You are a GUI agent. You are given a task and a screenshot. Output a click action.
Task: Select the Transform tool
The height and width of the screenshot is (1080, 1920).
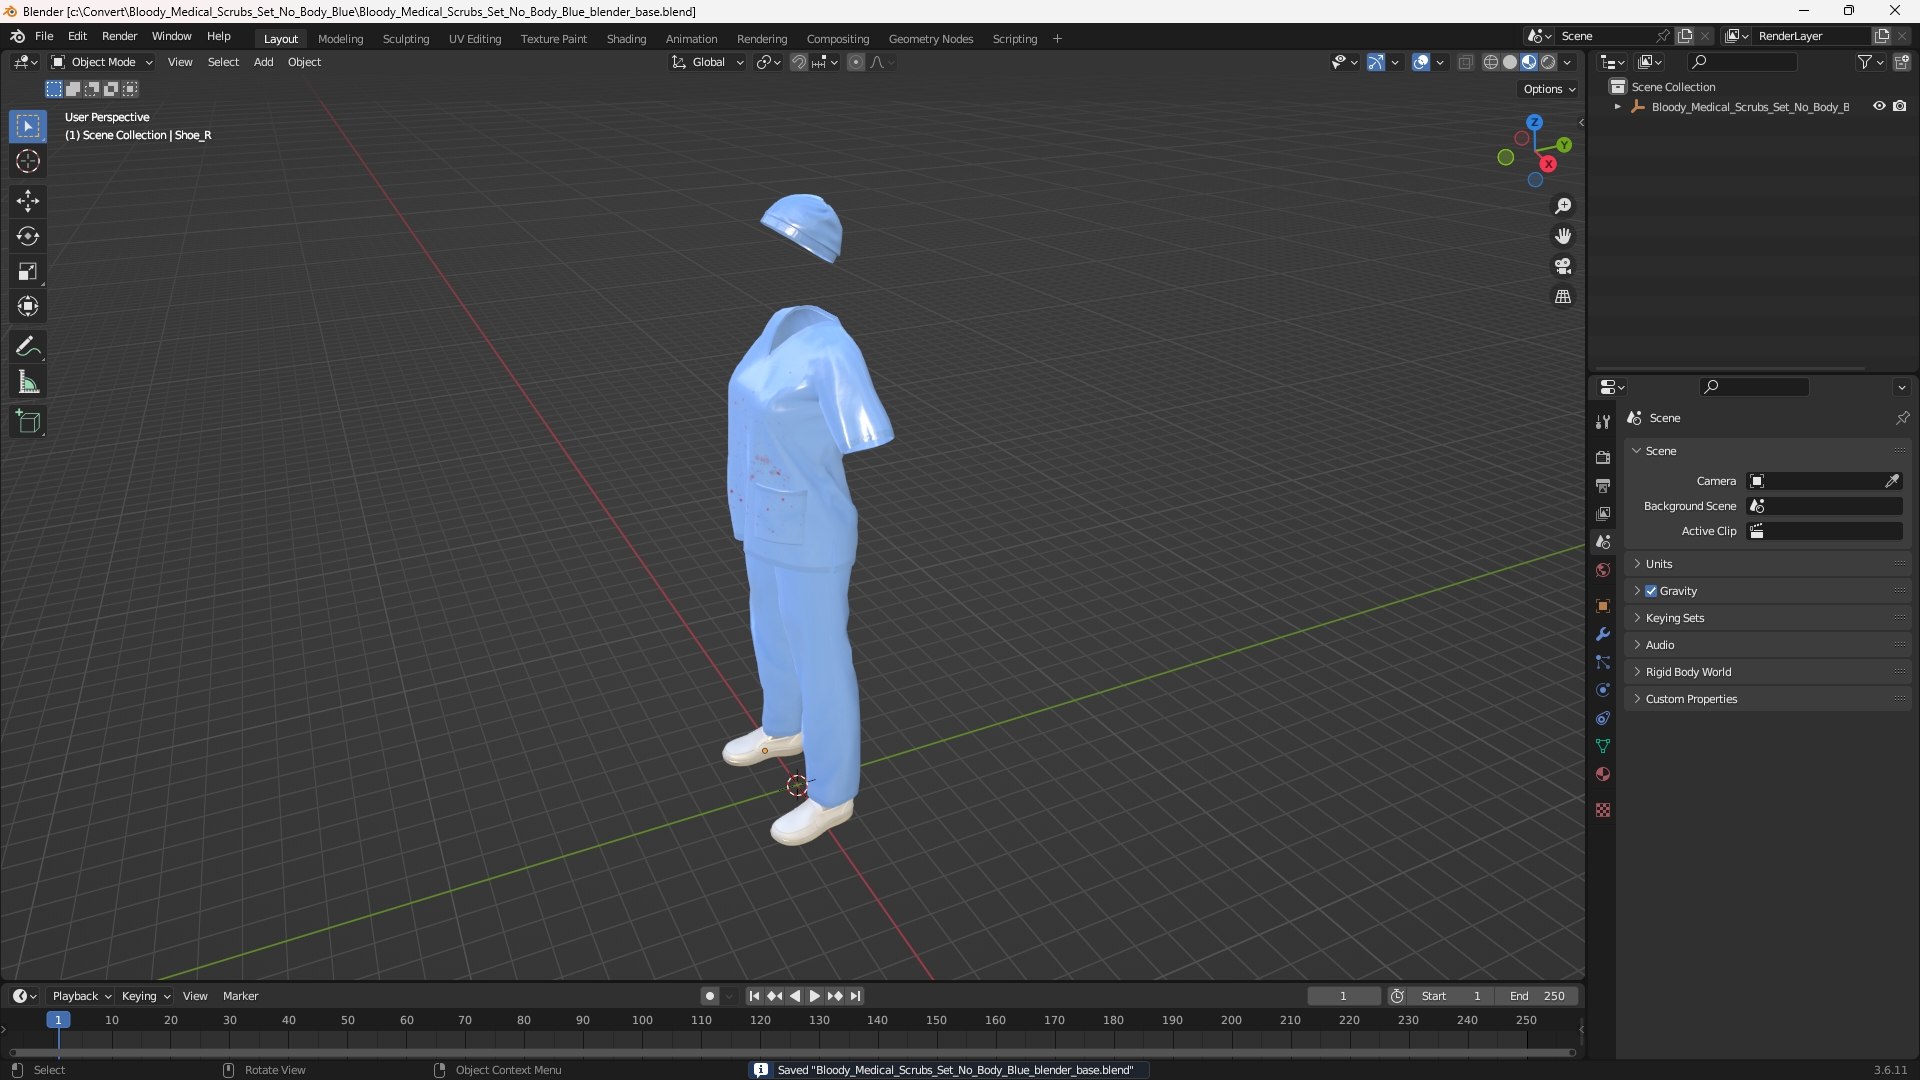(x=28, y=306)
